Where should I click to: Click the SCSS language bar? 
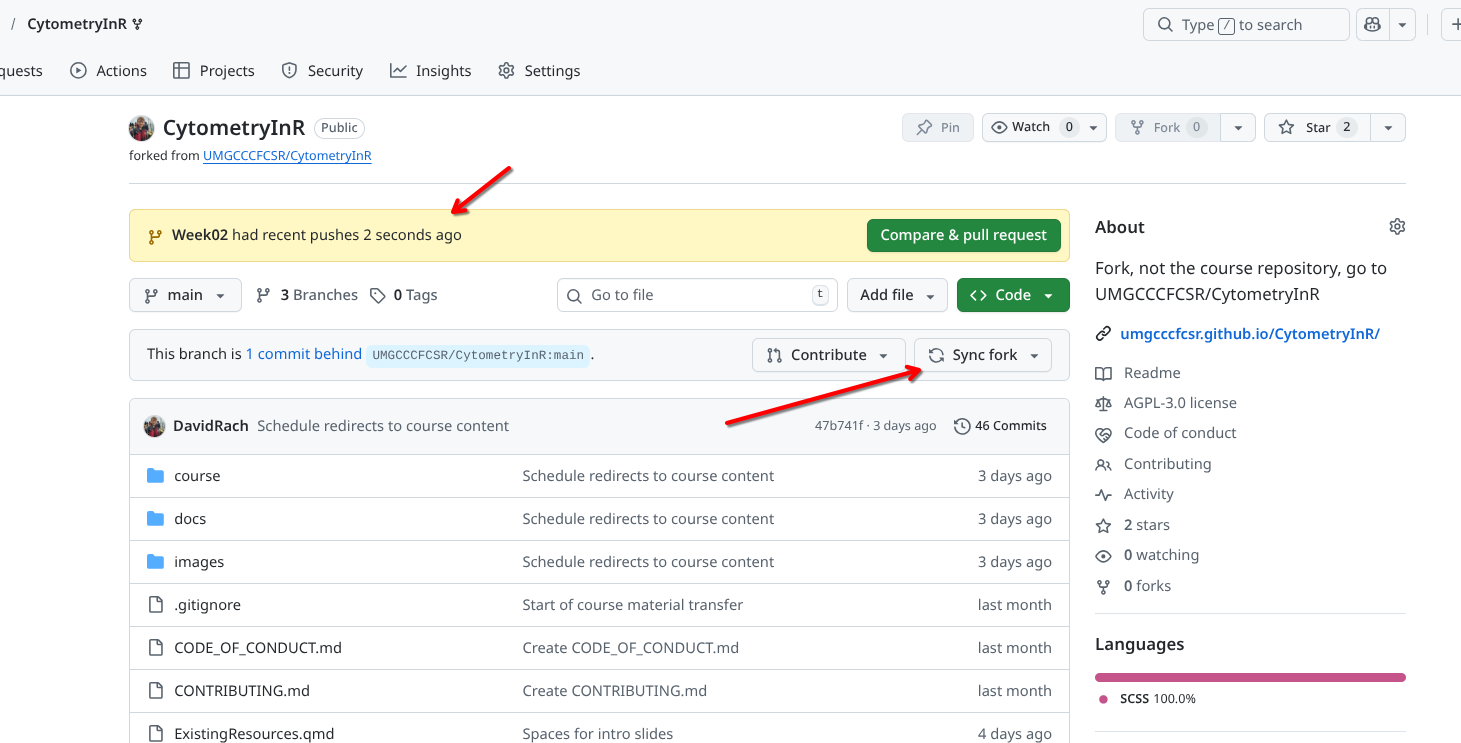1250,677
